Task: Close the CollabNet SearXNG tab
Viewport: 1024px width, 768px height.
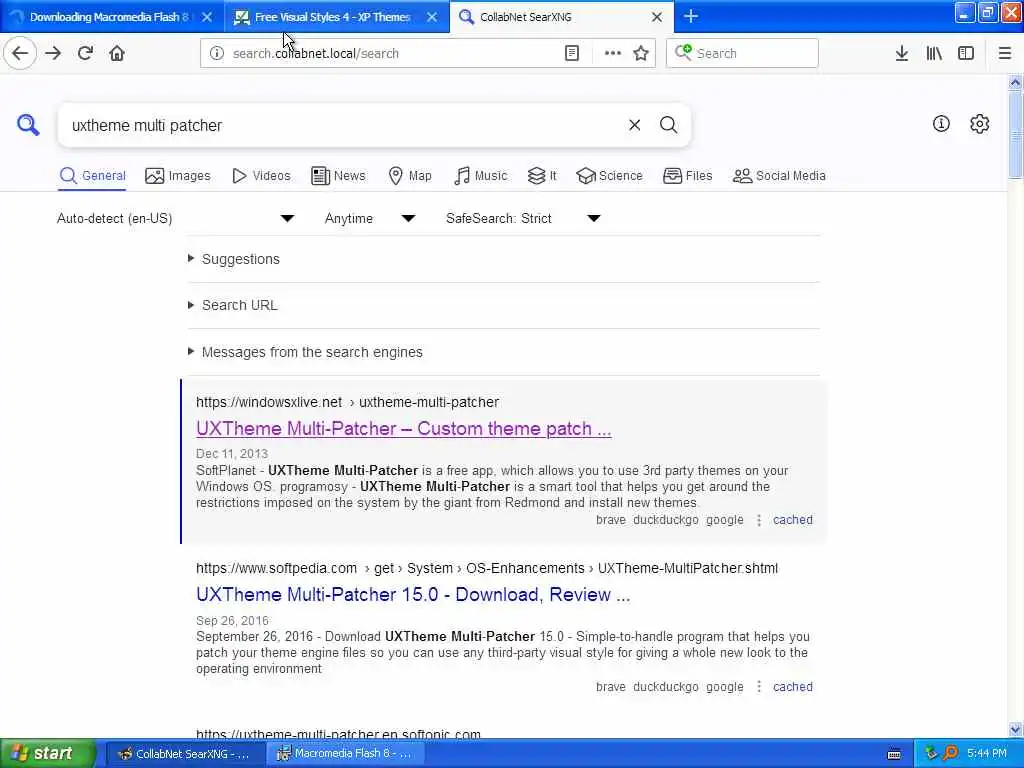Action: pos(657,17)
